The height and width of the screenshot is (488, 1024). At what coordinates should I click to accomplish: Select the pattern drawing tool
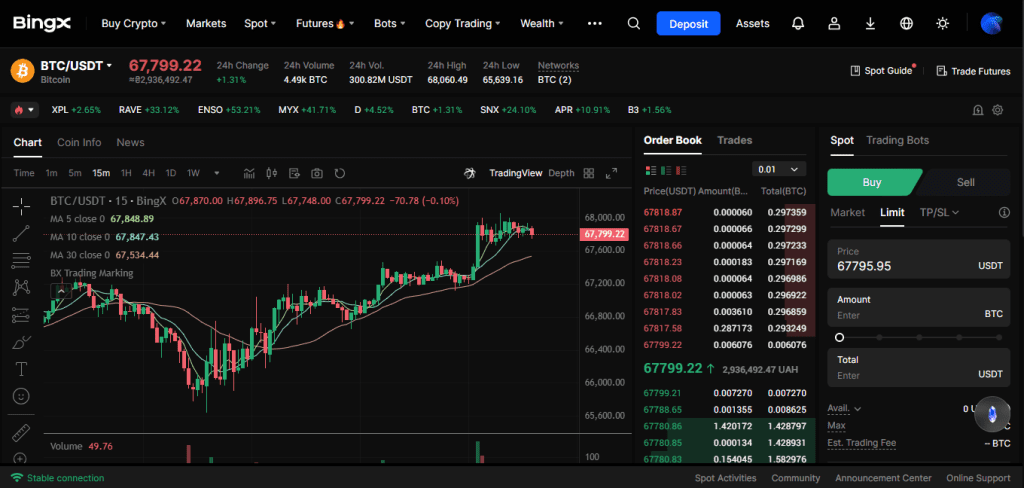[21, 287]
